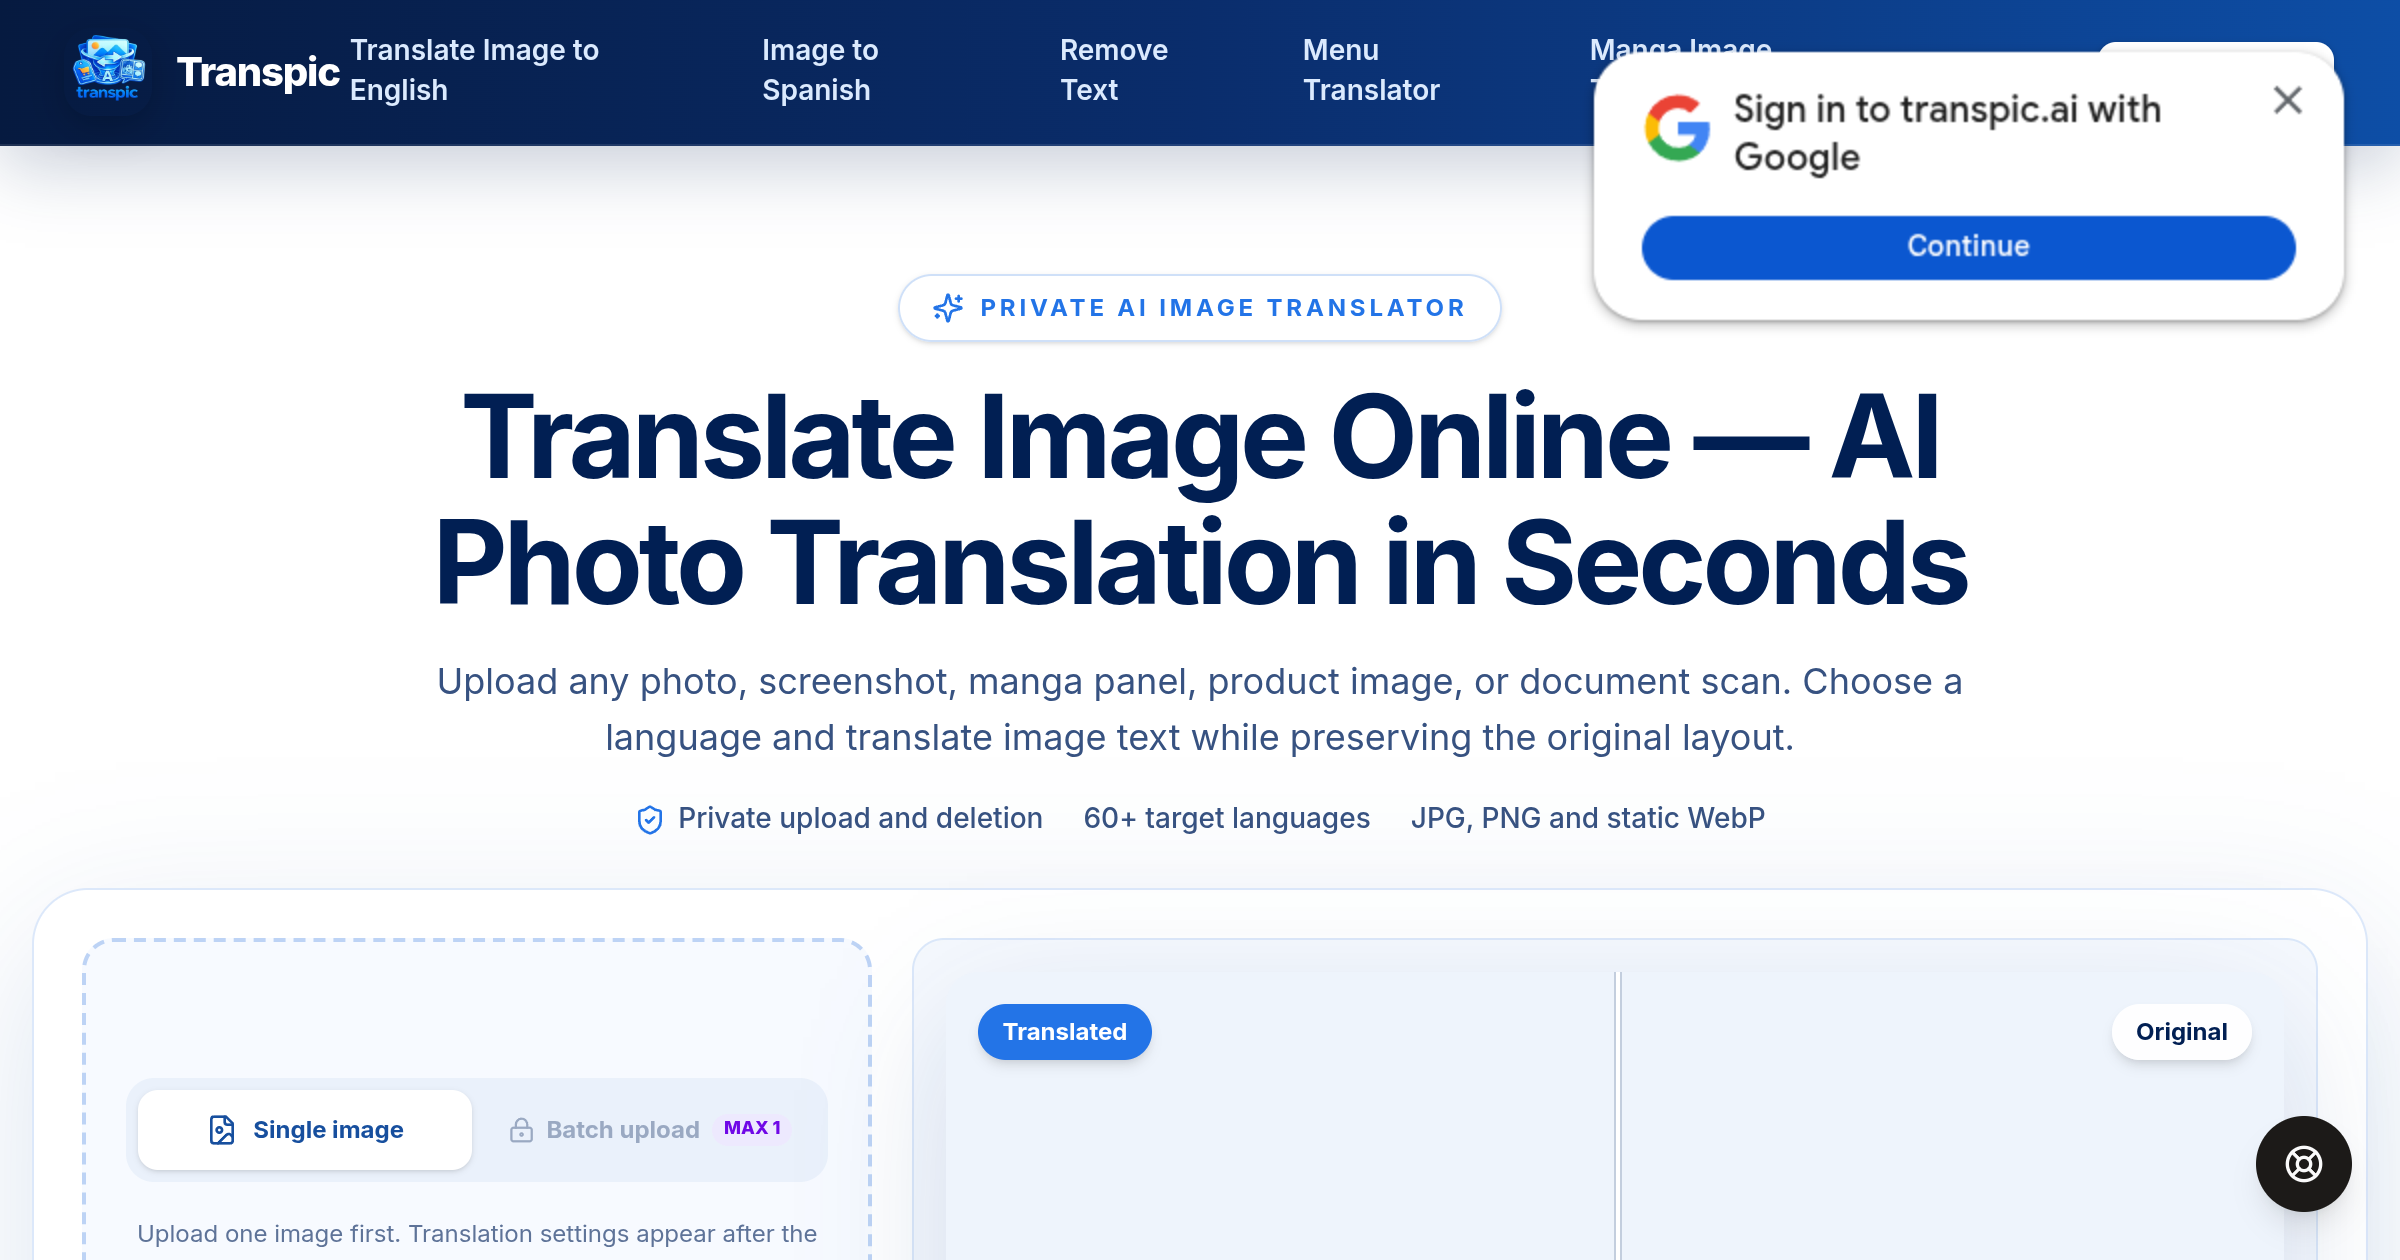Click Continue to sign in with Google
The image size is (2400, 1260).
[1968, 247]
